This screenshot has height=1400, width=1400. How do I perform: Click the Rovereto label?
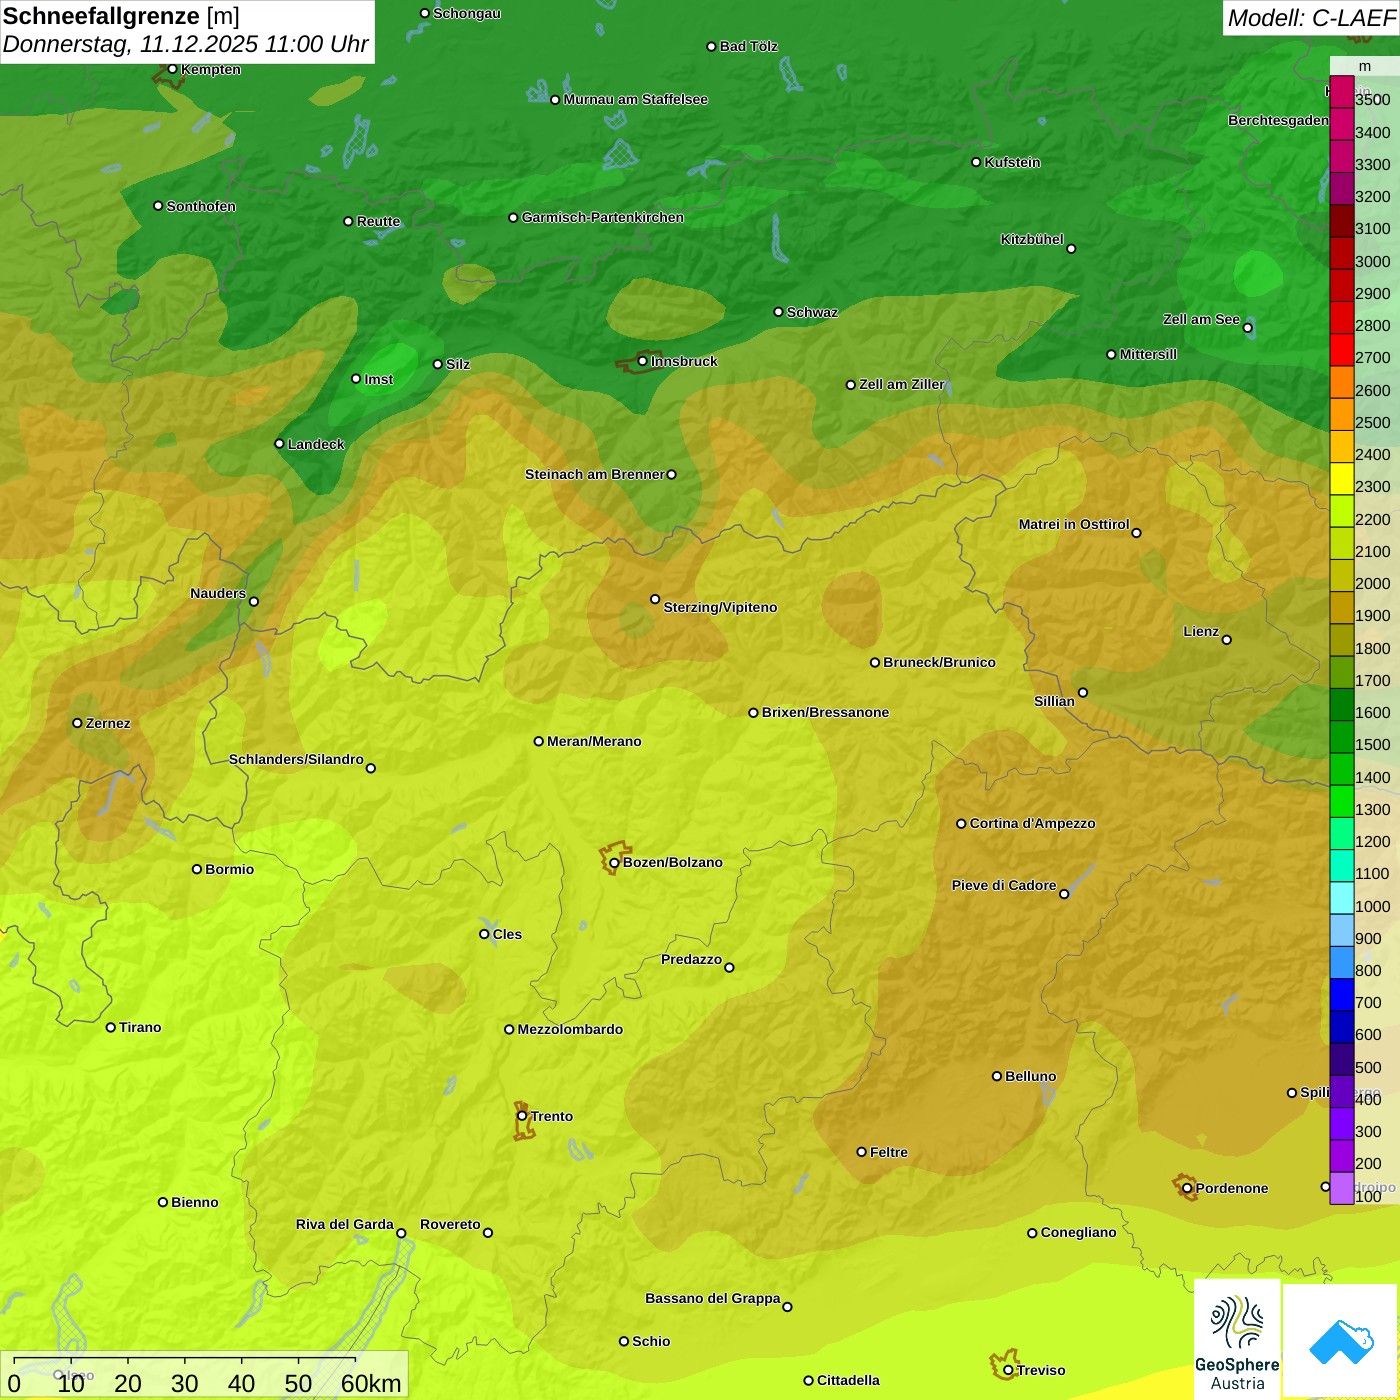pyautogui.click(x=450, y=1224)
